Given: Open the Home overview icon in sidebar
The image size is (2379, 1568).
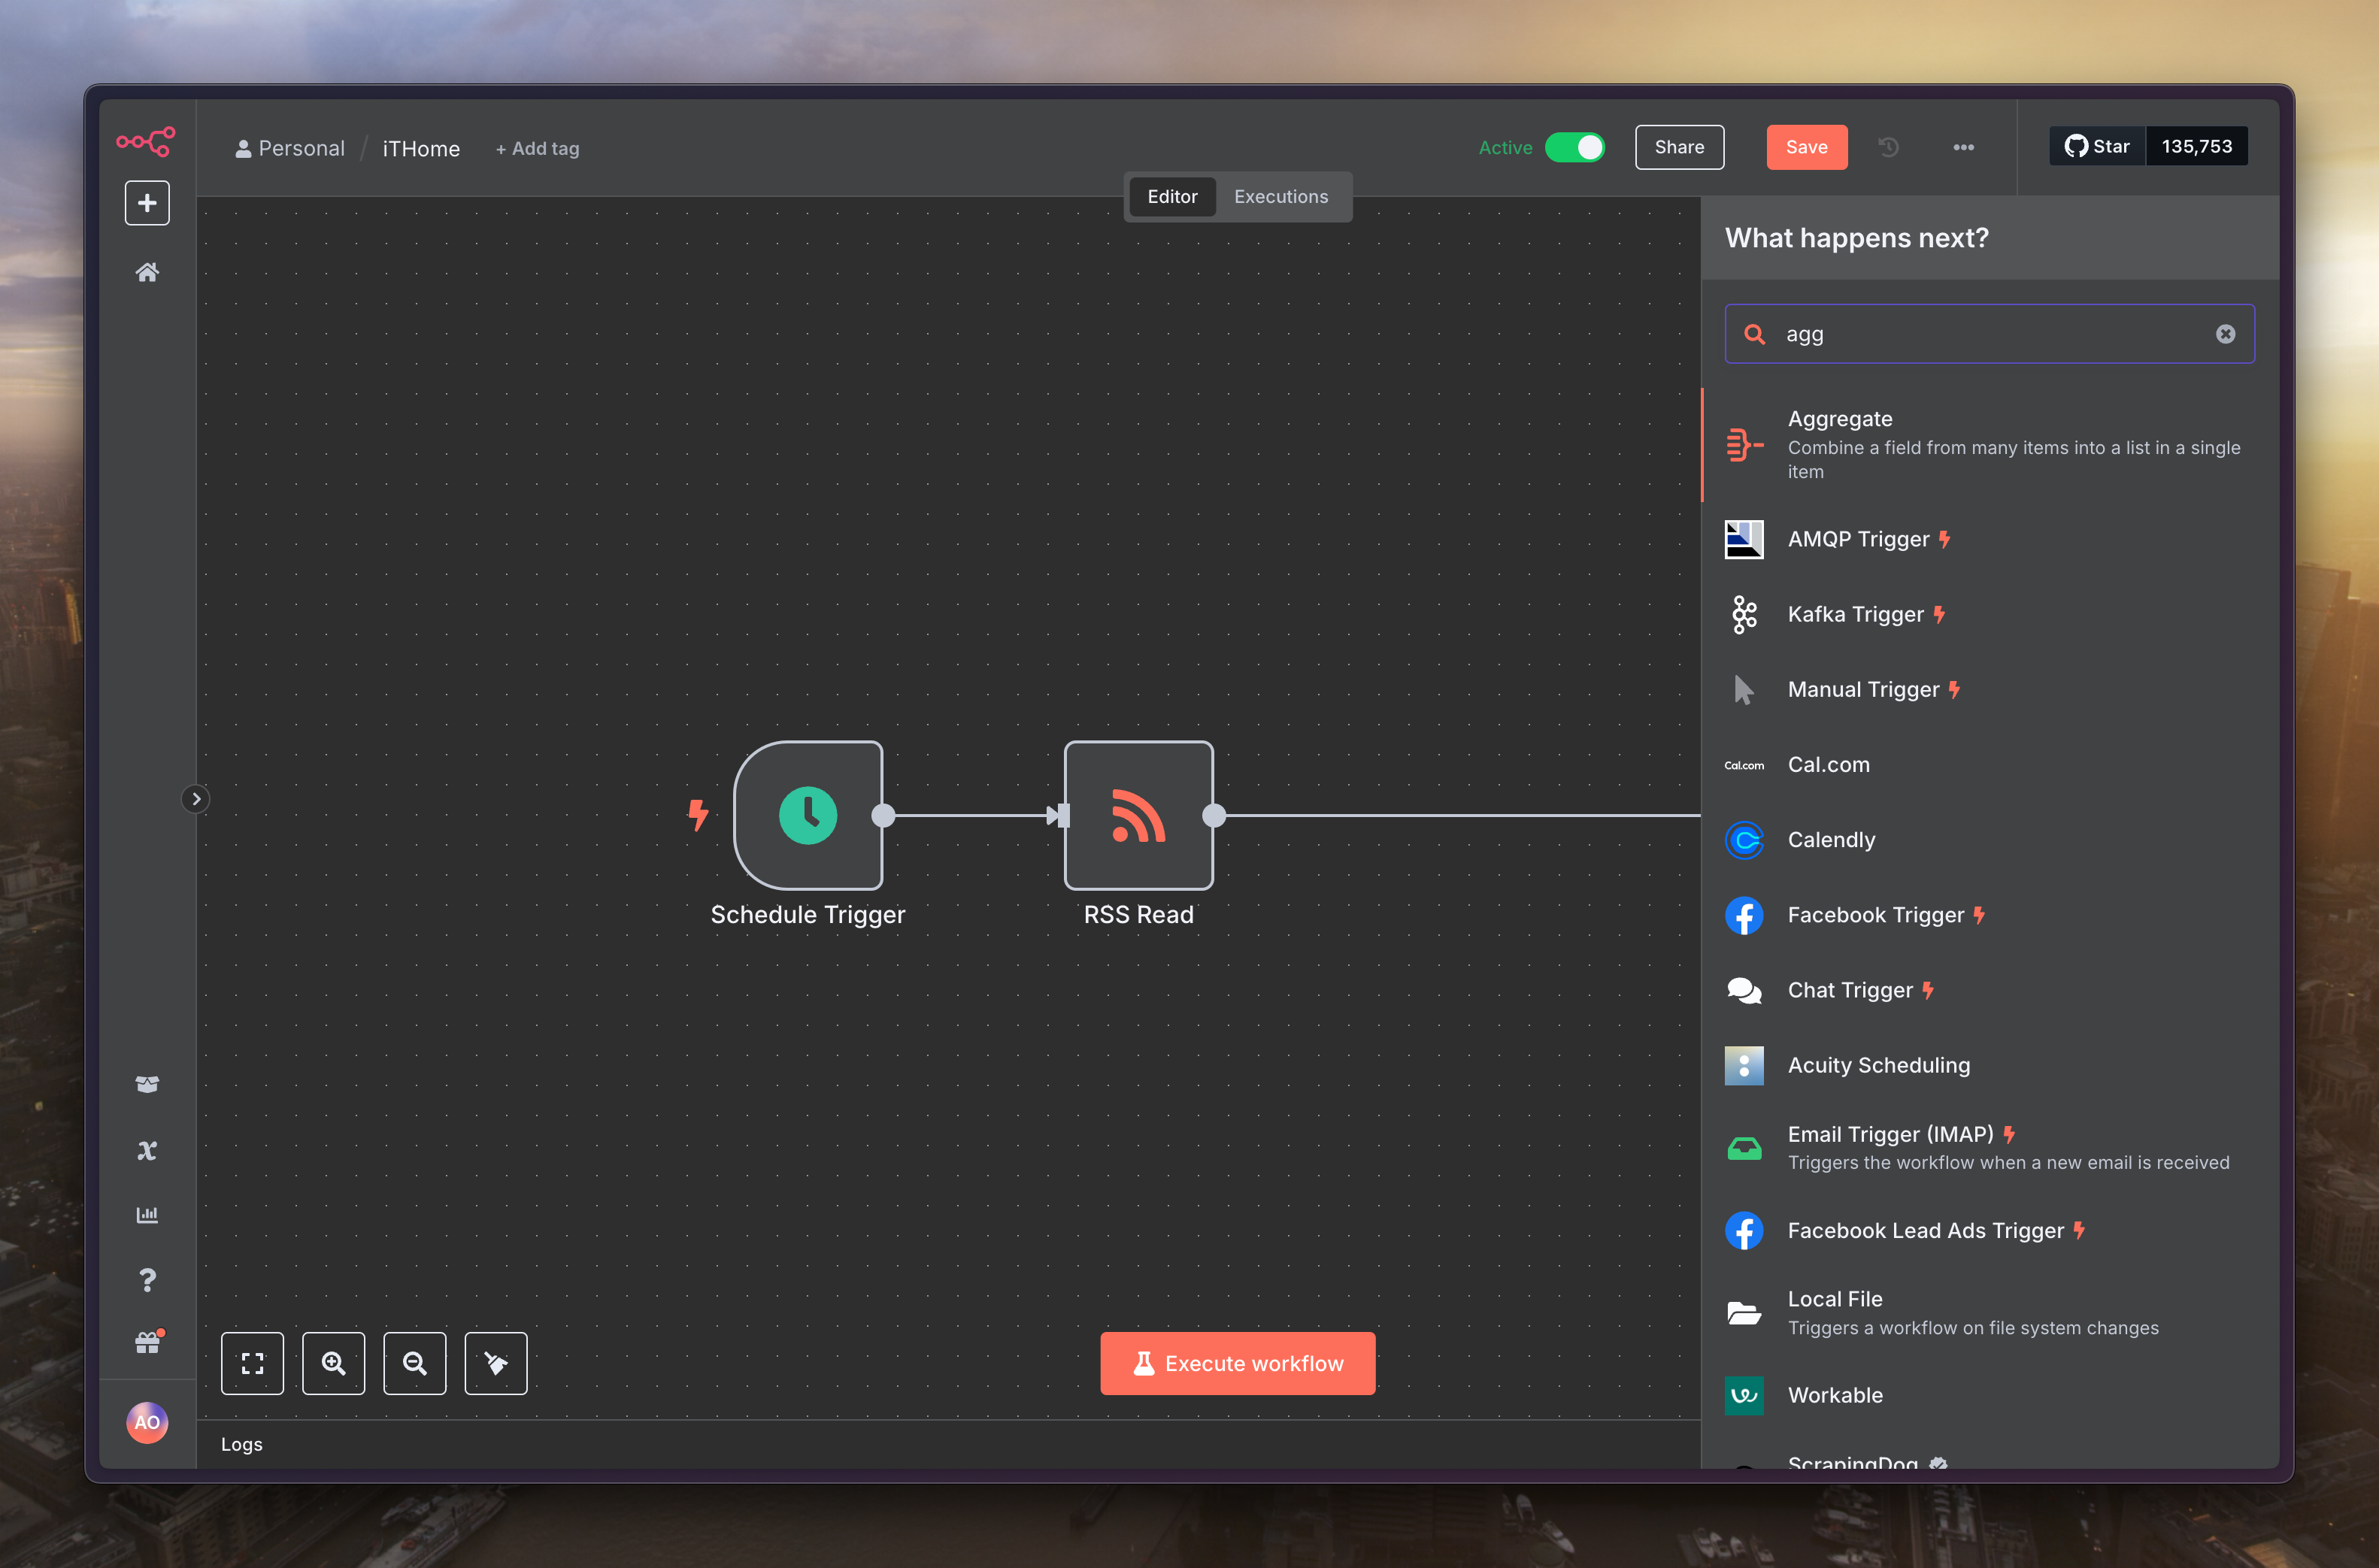Looking at the screenshot, I should (147, 272).
